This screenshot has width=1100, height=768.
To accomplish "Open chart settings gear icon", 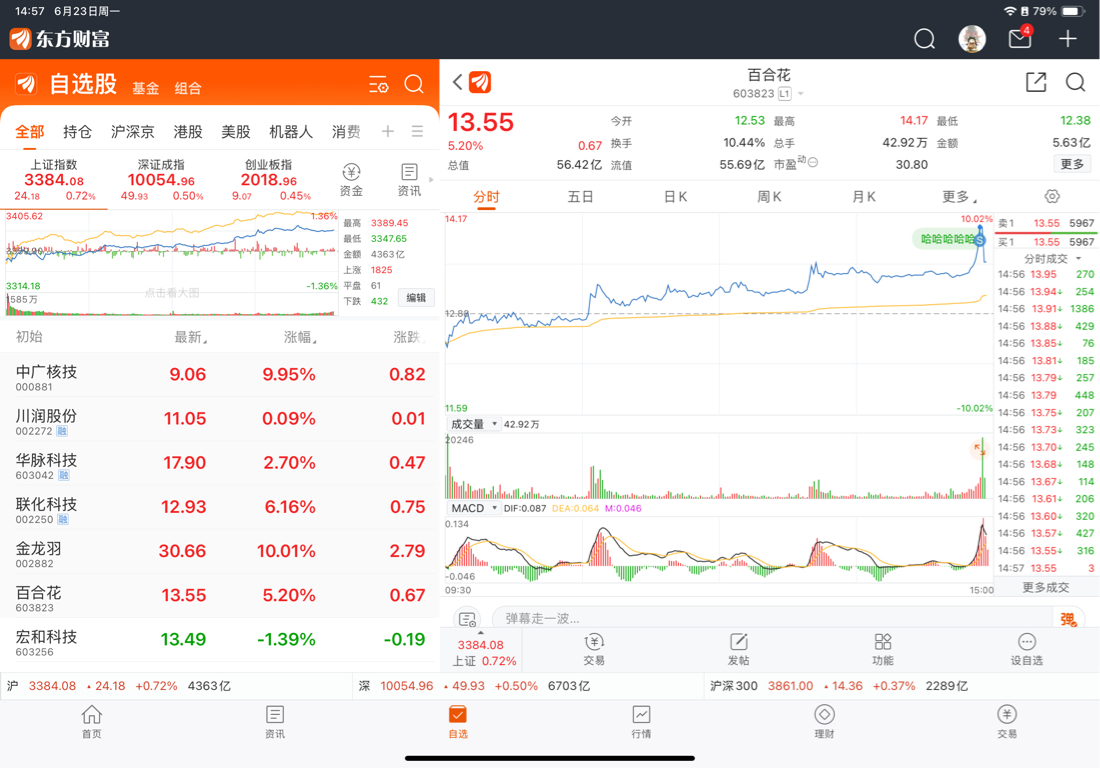I will 1052,196.
